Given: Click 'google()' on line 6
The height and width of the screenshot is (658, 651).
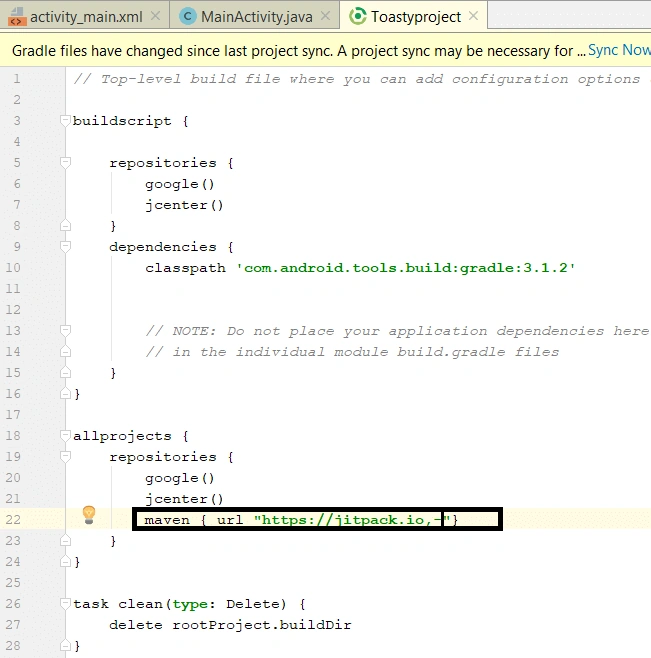Looking at the screenshot, I should pyautogui.click(x=180, y=184).
